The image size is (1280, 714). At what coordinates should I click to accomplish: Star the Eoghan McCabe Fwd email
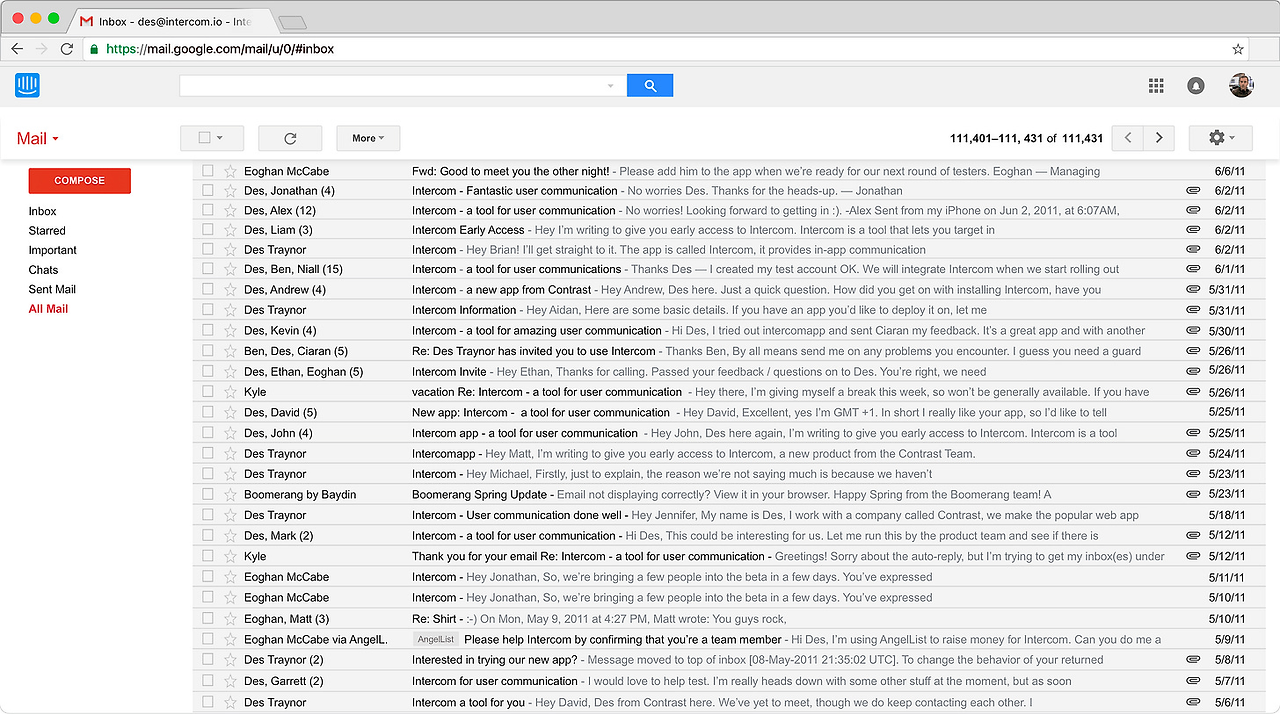coord(230,171)
